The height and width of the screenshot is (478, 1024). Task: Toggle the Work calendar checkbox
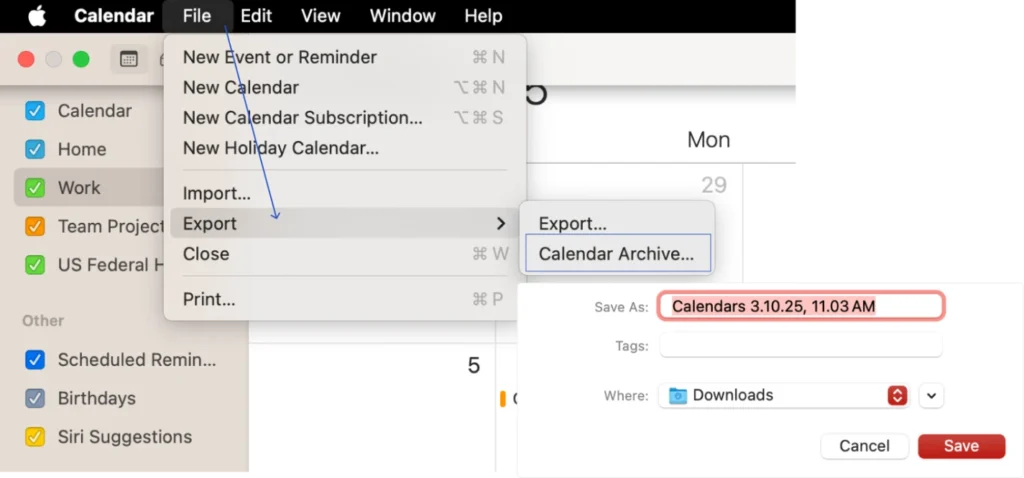pyautogui.click(x=35, y=188)
